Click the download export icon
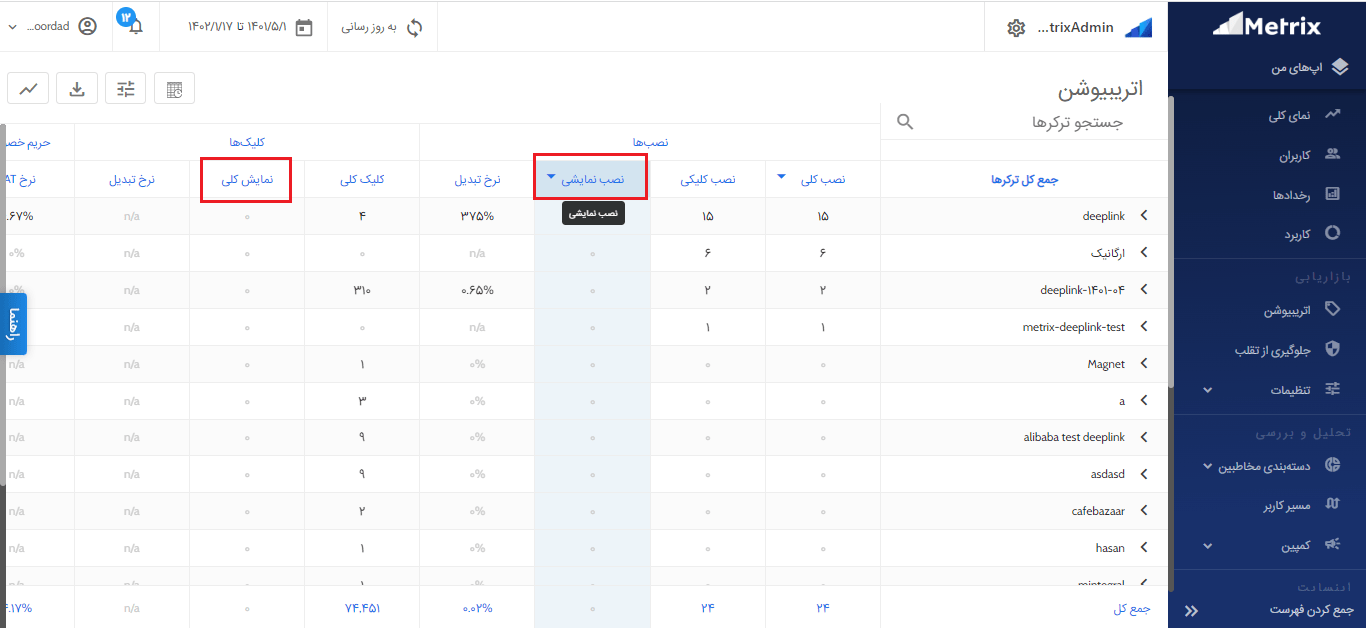This screenshot has width=1366, height=628. click(77, 89)
